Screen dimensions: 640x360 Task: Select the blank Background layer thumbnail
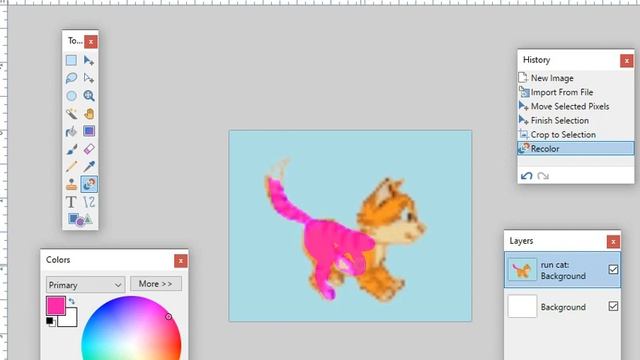click(x=522, y=306)
